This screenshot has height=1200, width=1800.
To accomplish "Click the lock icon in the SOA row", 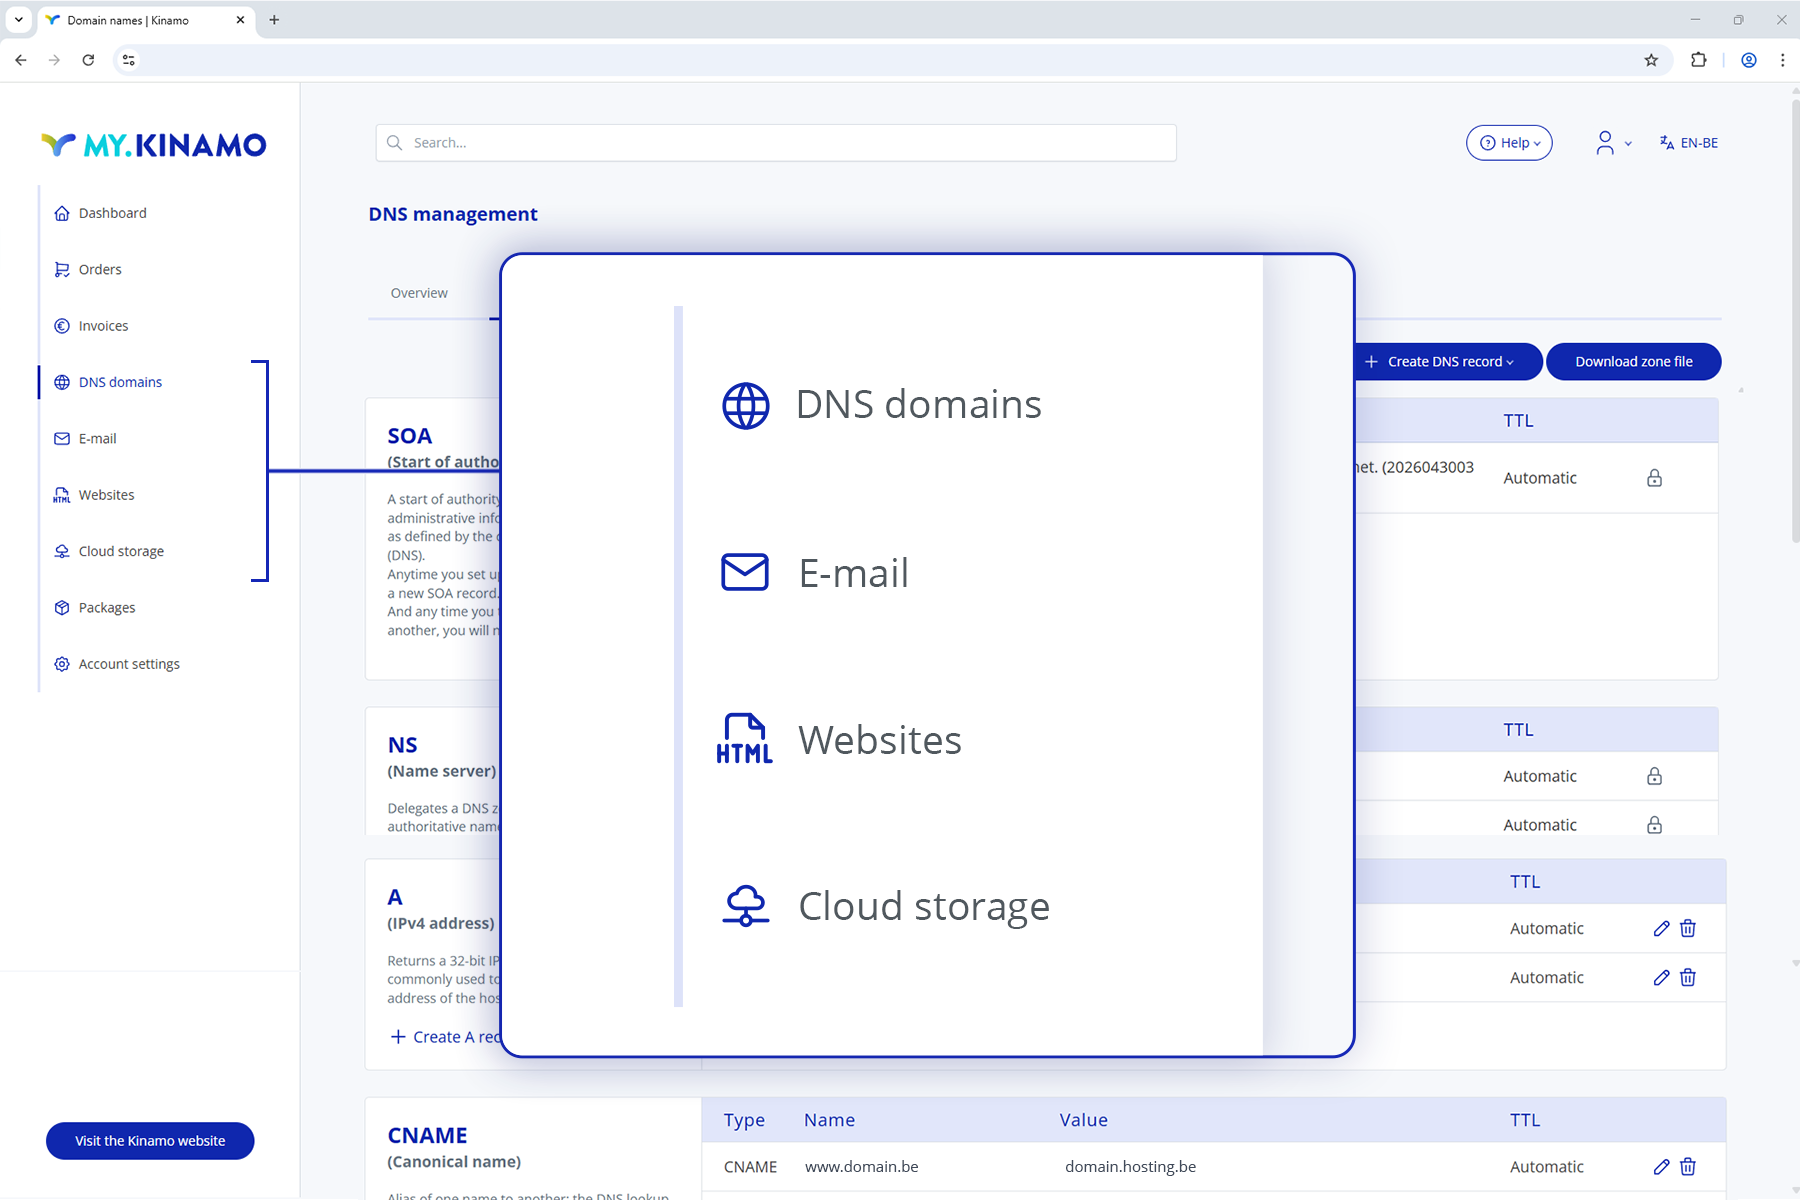I will (1655, 478).
